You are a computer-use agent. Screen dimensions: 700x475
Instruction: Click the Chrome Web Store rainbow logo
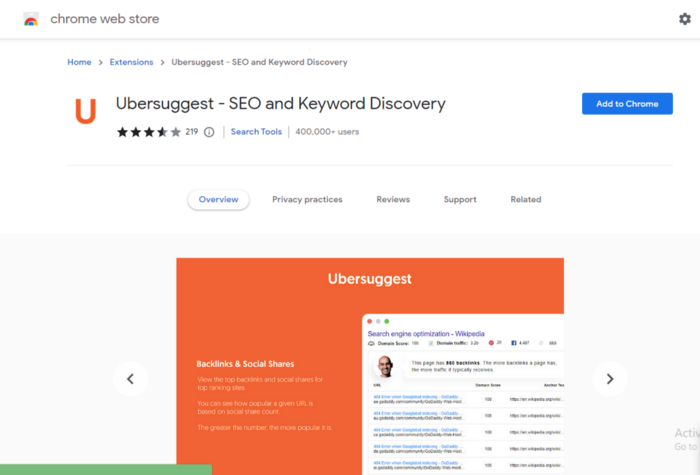pos(31,19)
